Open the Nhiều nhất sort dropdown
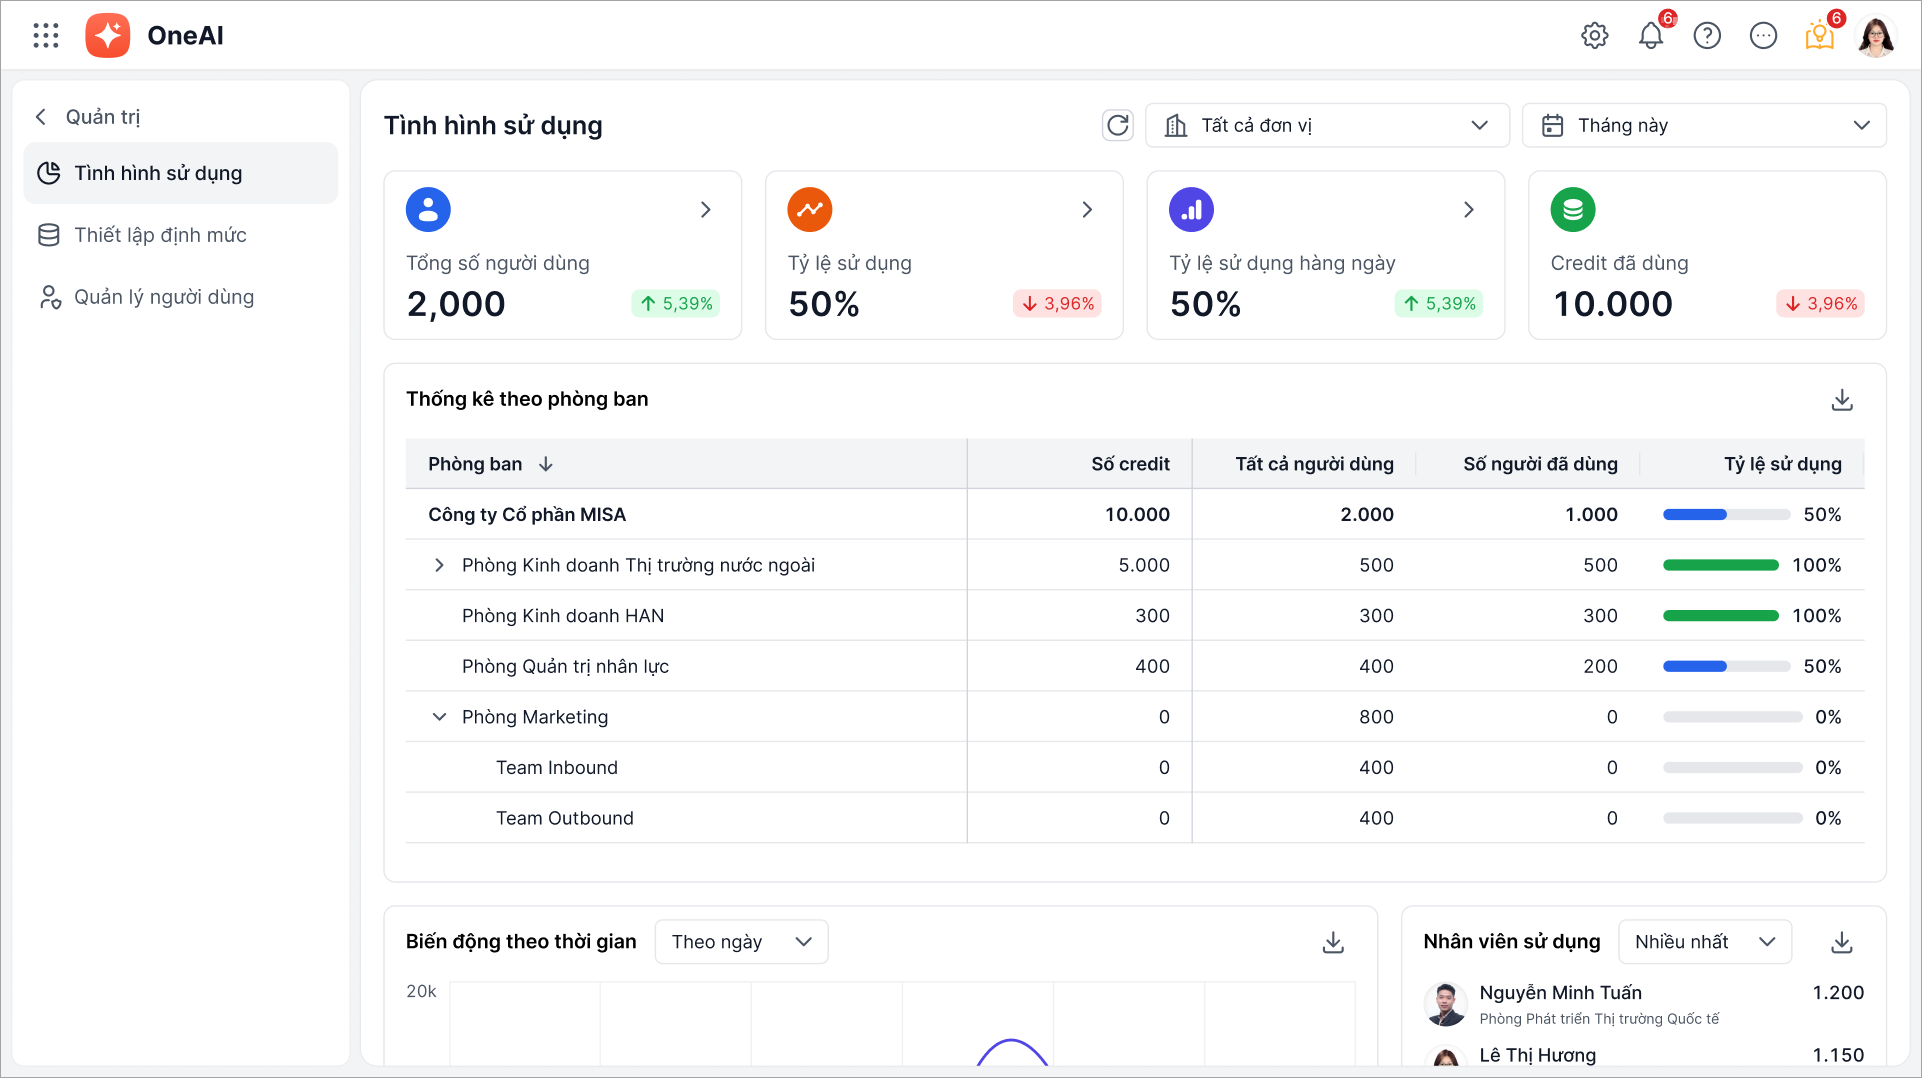Image resolution: width=1922 pixels, height=1078 pixels. pos(1703,942)
